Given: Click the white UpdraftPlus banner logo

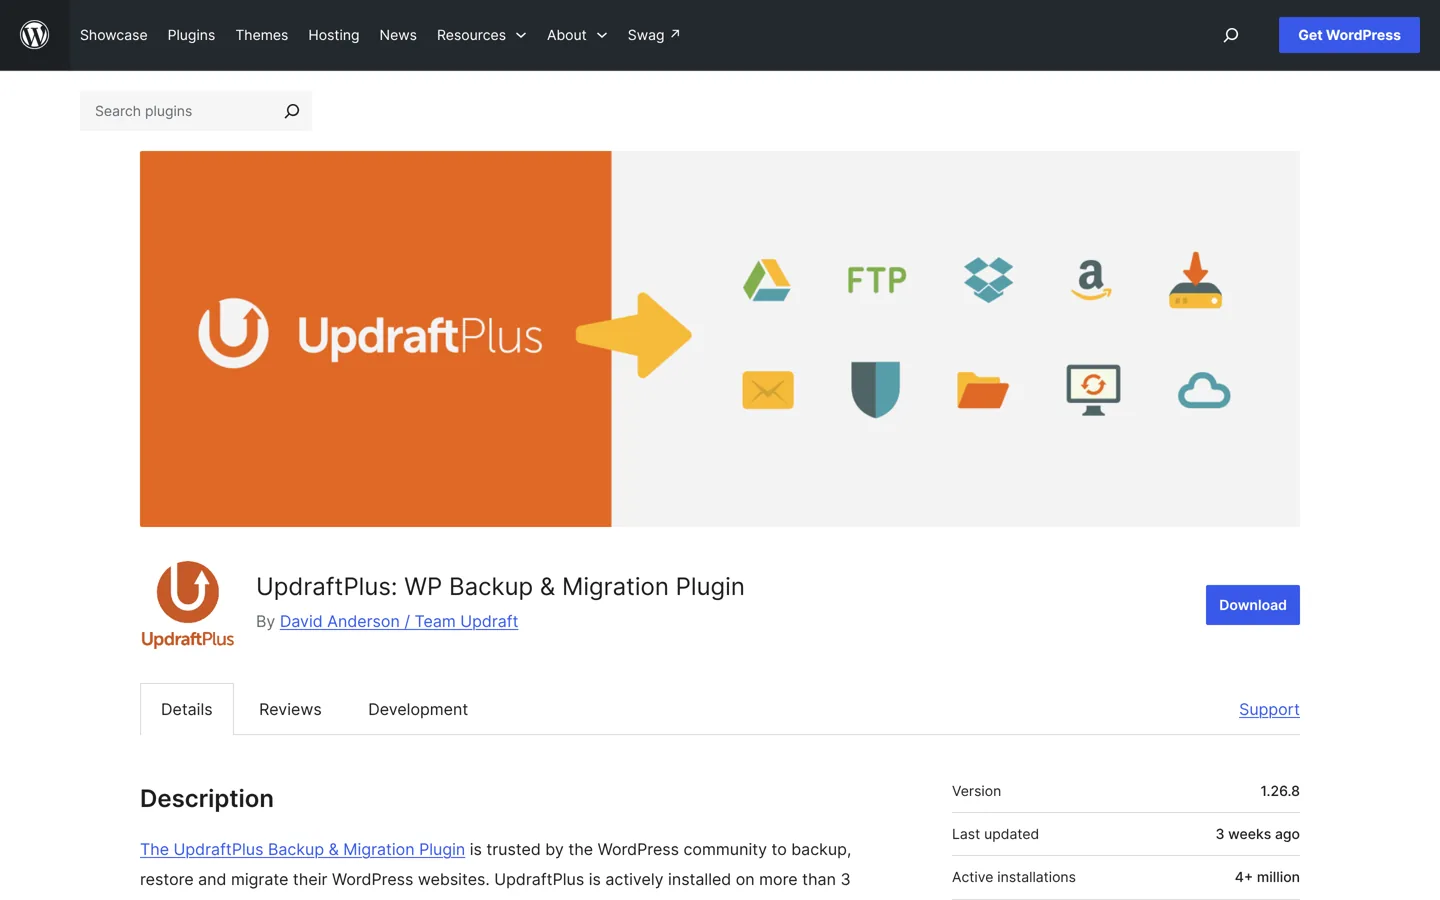Looking at the screenshot, I should pos(370,334).
